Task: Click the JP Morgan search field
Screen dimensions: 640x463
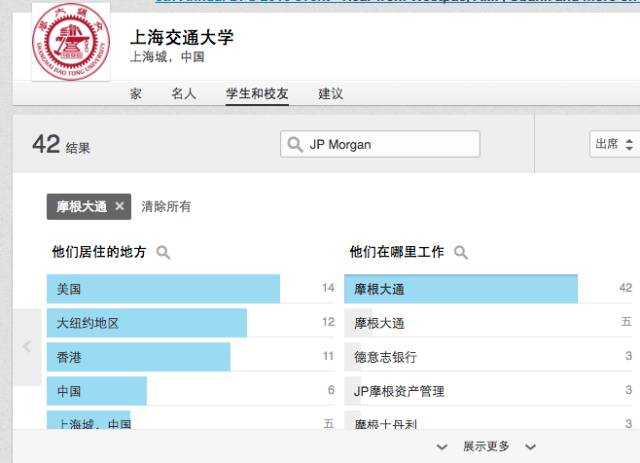Action: (380, 144)
